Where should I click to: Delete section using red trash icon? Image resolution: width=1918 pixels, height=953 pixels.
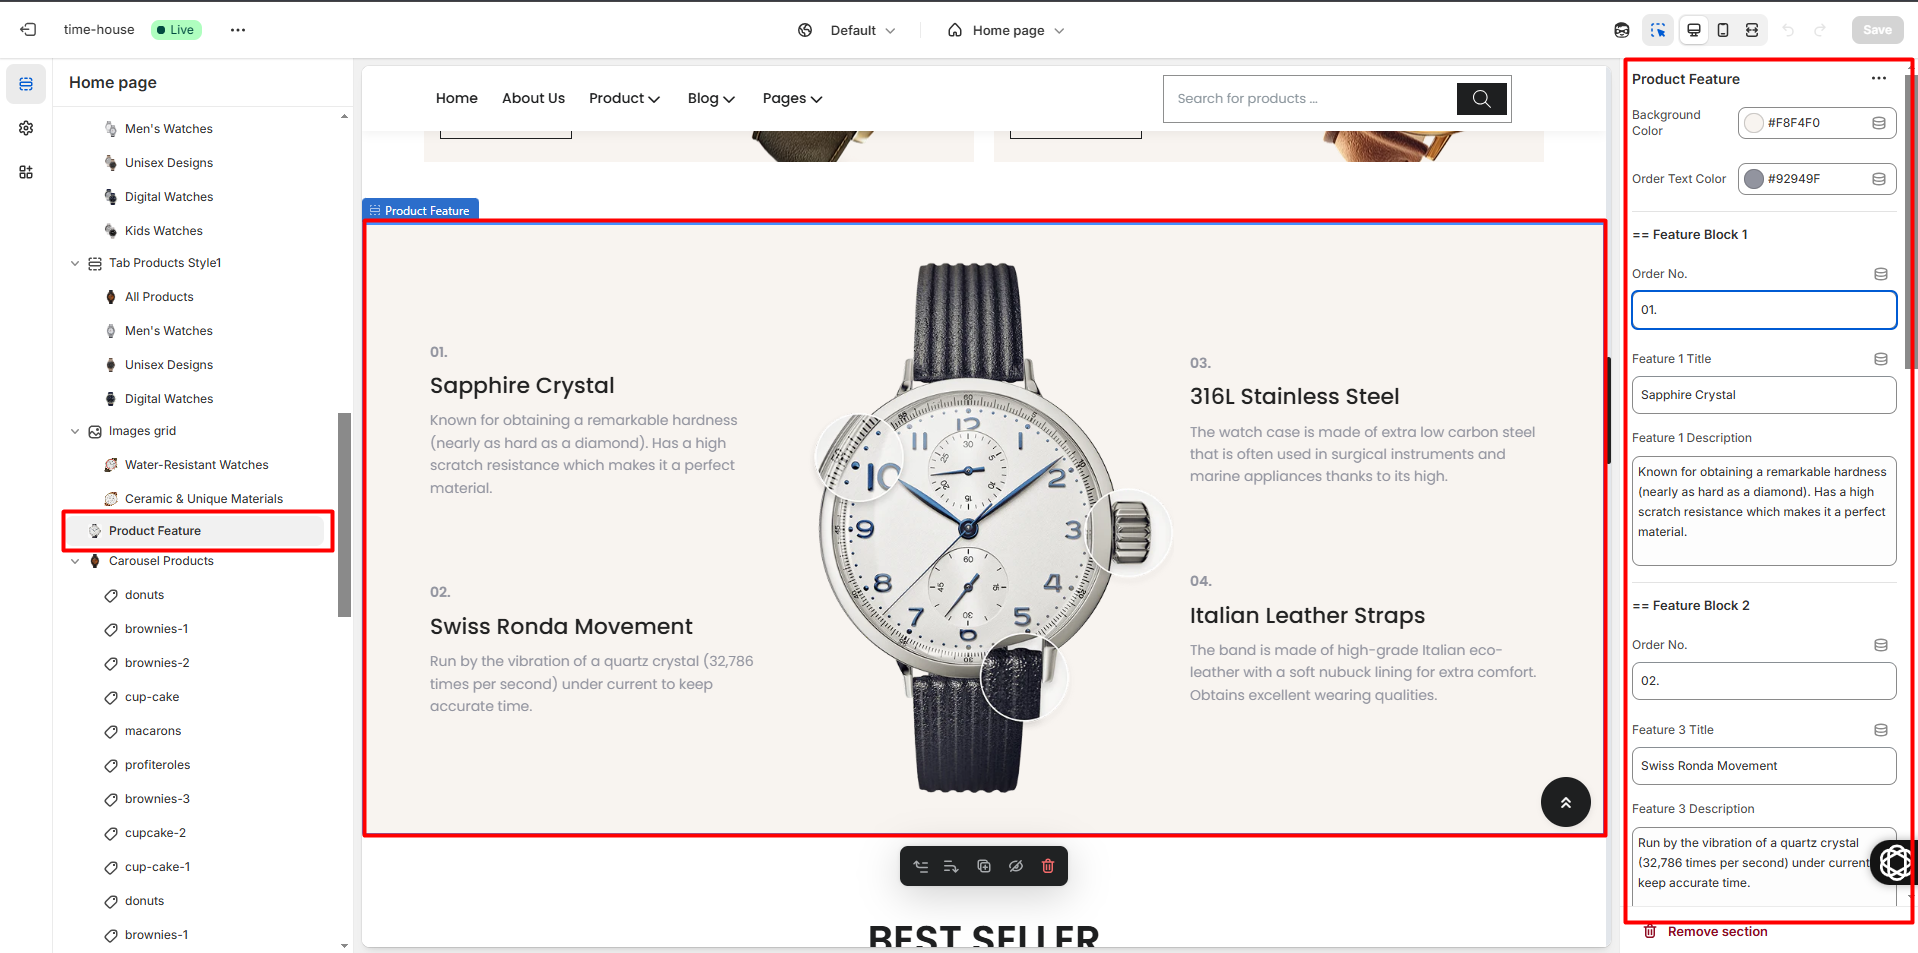click(x=1048, y=866)
